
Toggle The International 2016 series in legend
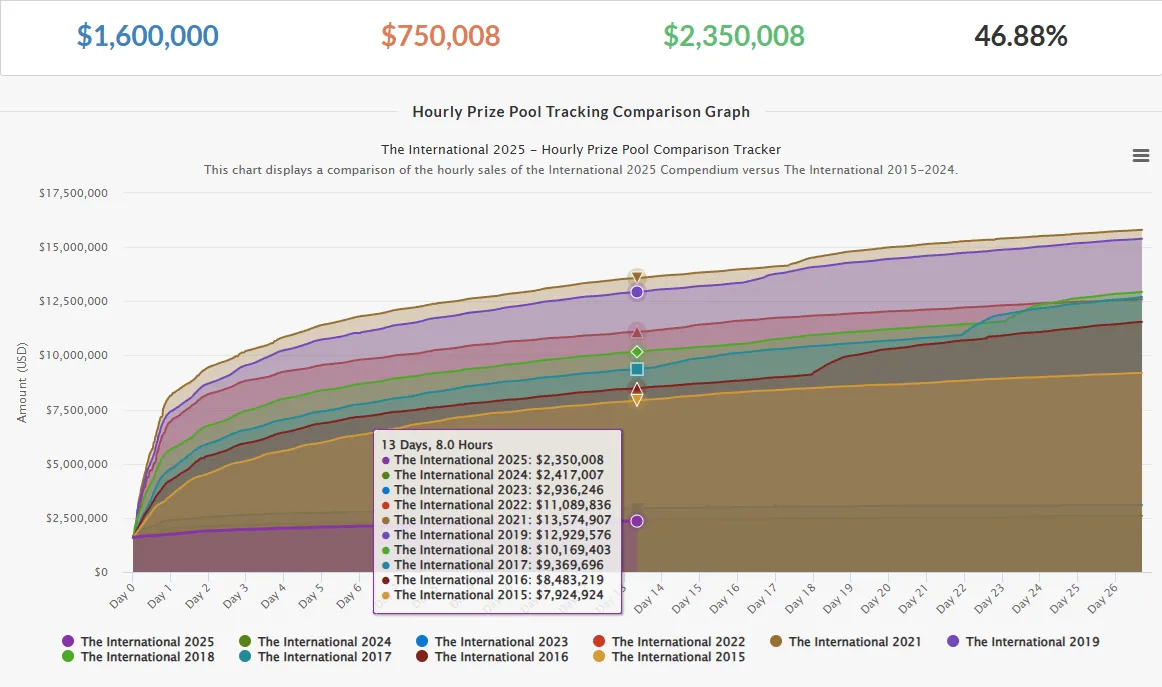(x=492, y=657)
